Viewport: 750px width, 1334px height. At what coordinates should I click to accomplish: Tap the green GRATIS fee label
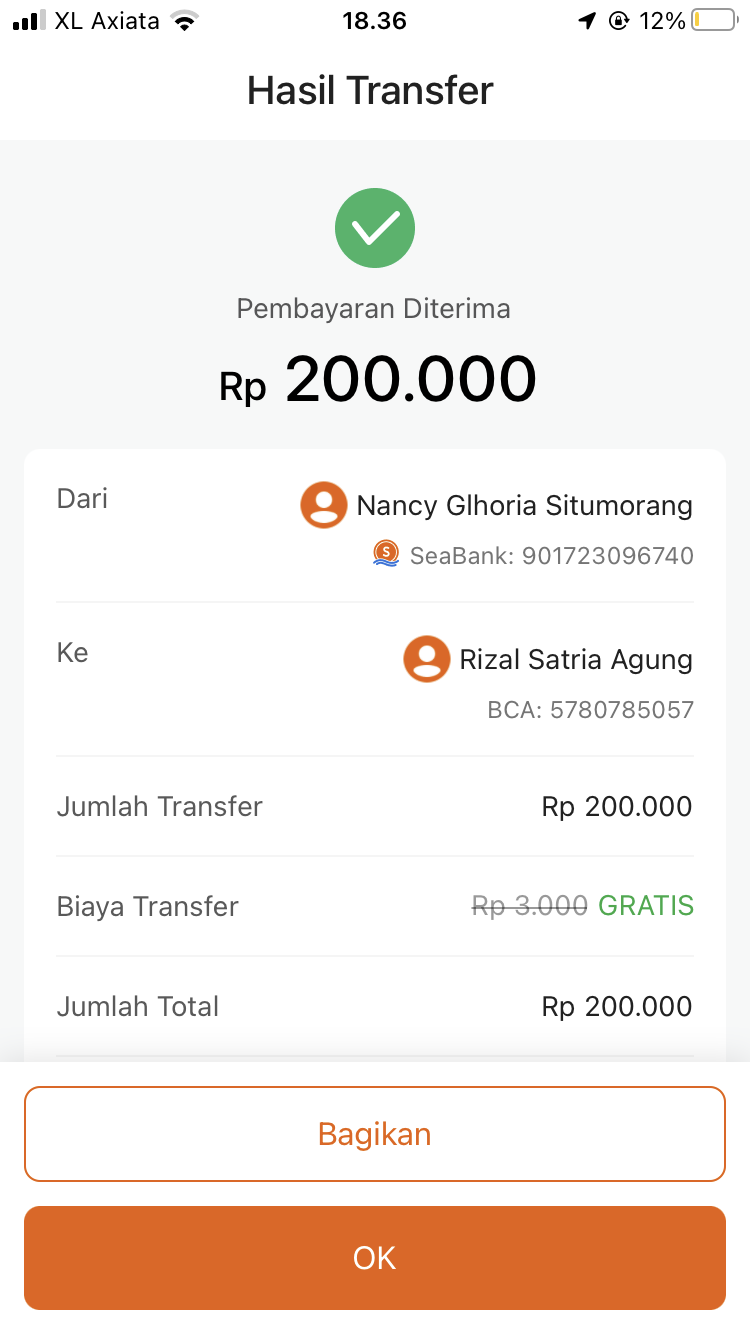point(646,906)
